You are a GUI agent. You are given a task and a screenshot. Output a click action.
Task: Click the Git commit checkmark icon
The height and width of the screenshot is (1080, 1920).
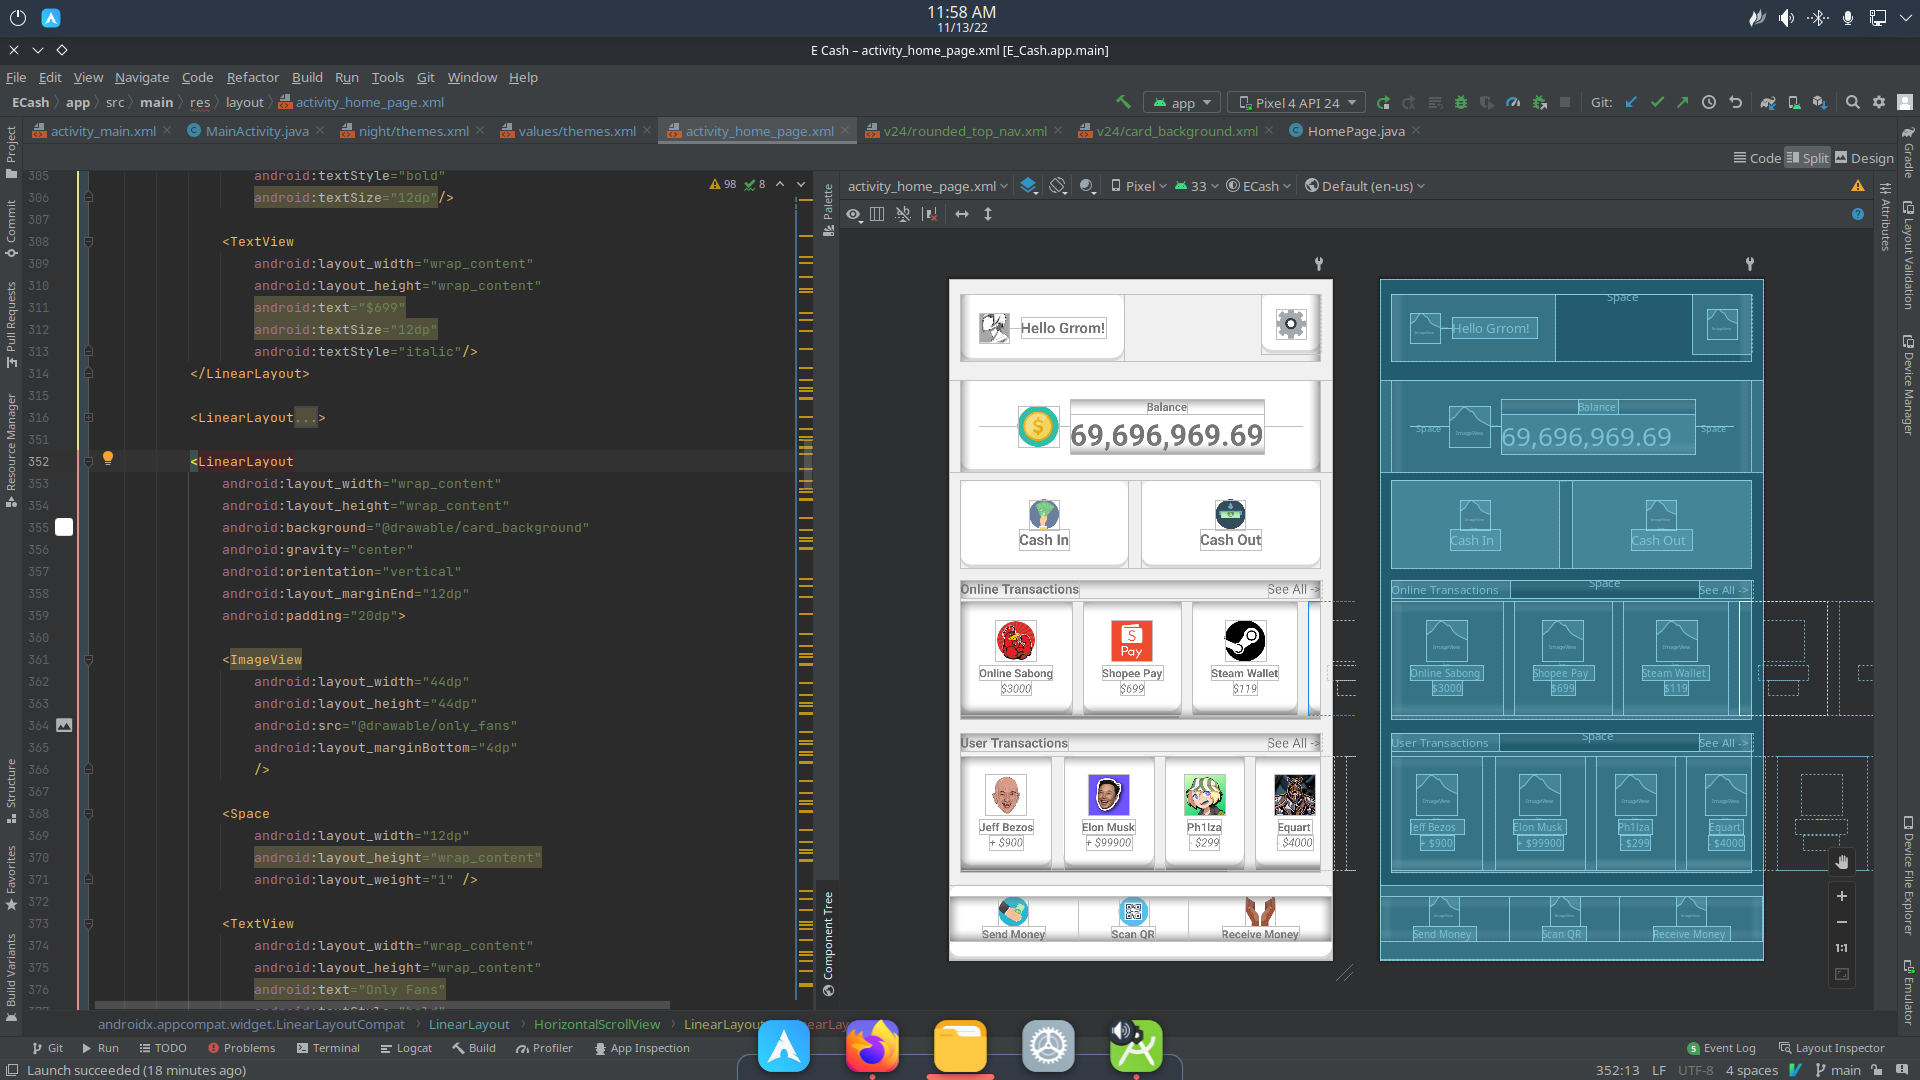[x=1657, y=102]
